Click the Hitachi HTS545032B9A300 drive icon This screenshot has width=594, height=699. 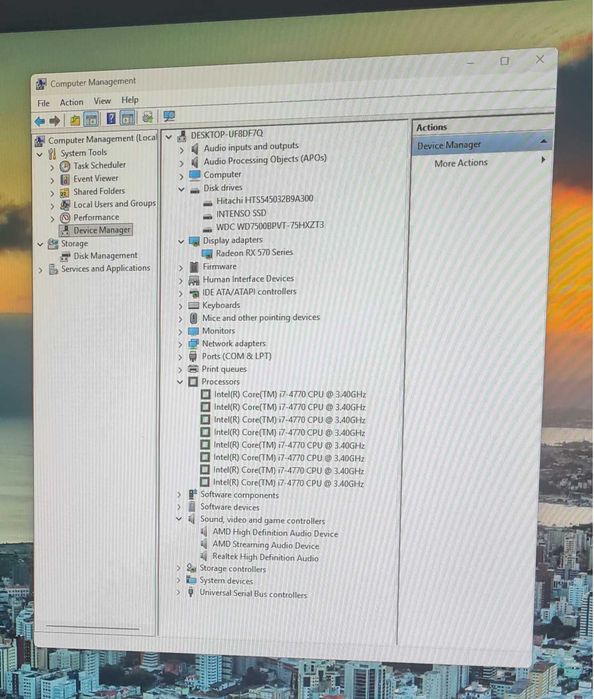click(208, 203)
